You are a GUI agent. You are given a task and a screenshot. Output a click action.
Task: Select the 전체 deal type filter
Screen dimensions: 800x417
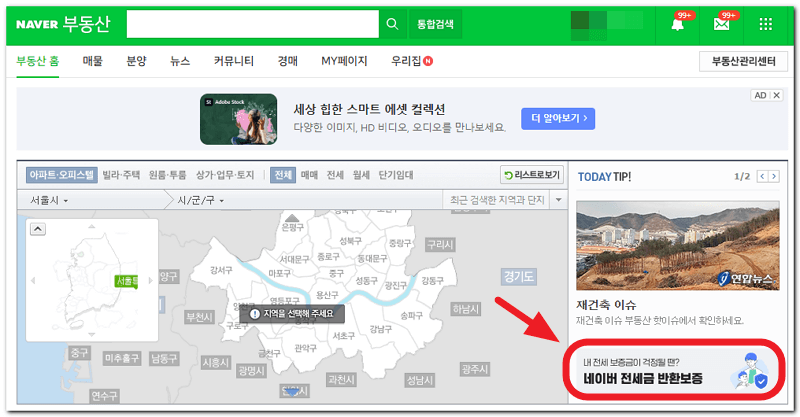tap(283, 175)
